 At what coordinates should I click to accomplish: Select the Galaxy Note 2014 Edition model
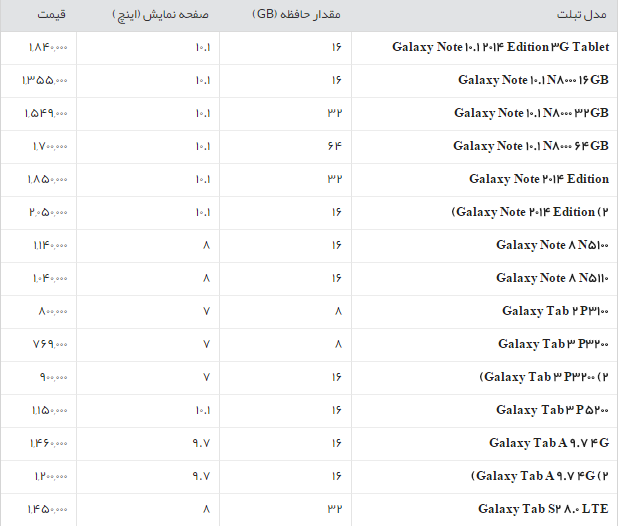(538, 179)
